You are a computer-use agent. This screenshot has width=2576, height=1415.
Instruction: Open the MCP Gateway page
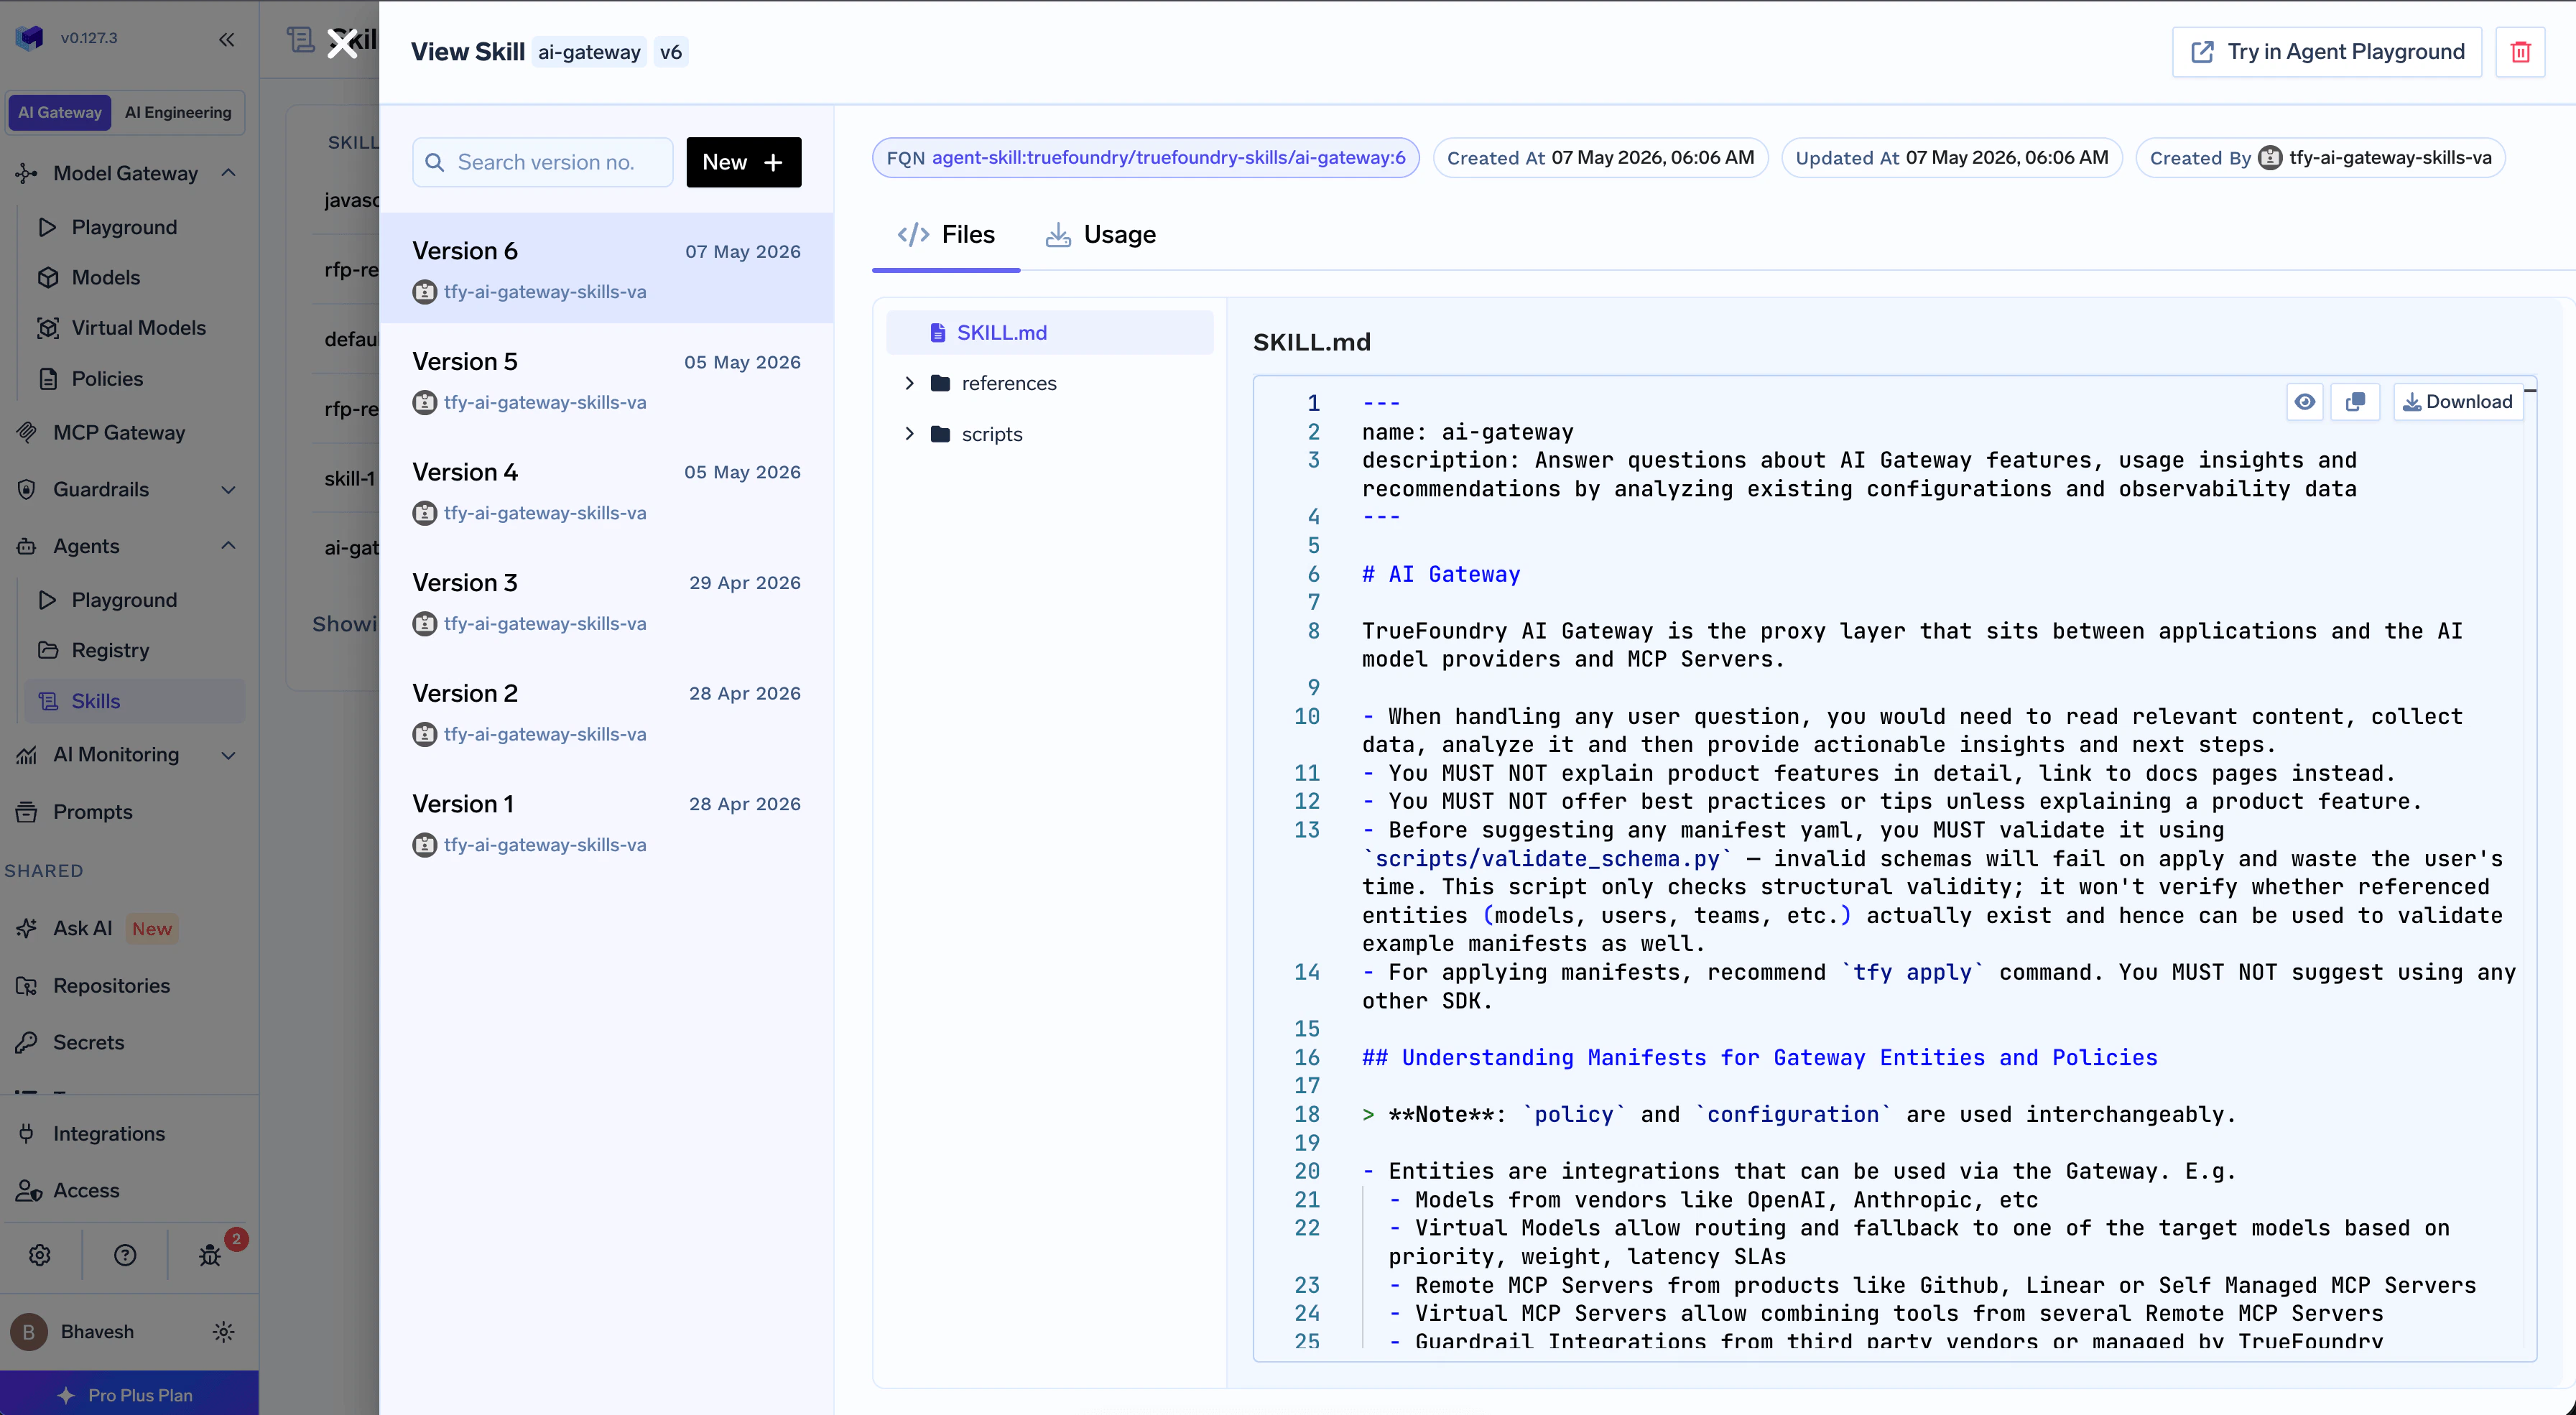119,433
